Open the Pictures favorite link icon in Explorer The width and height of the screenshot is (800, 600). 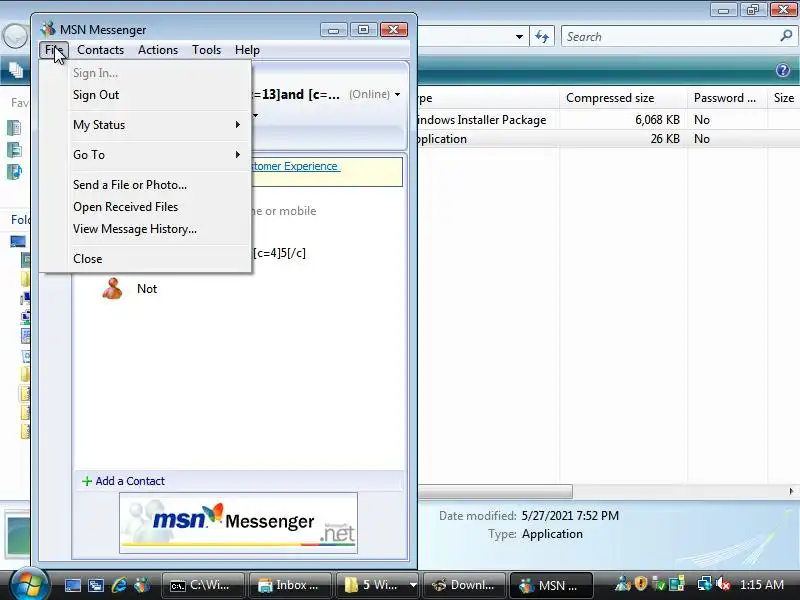point(14,149)
